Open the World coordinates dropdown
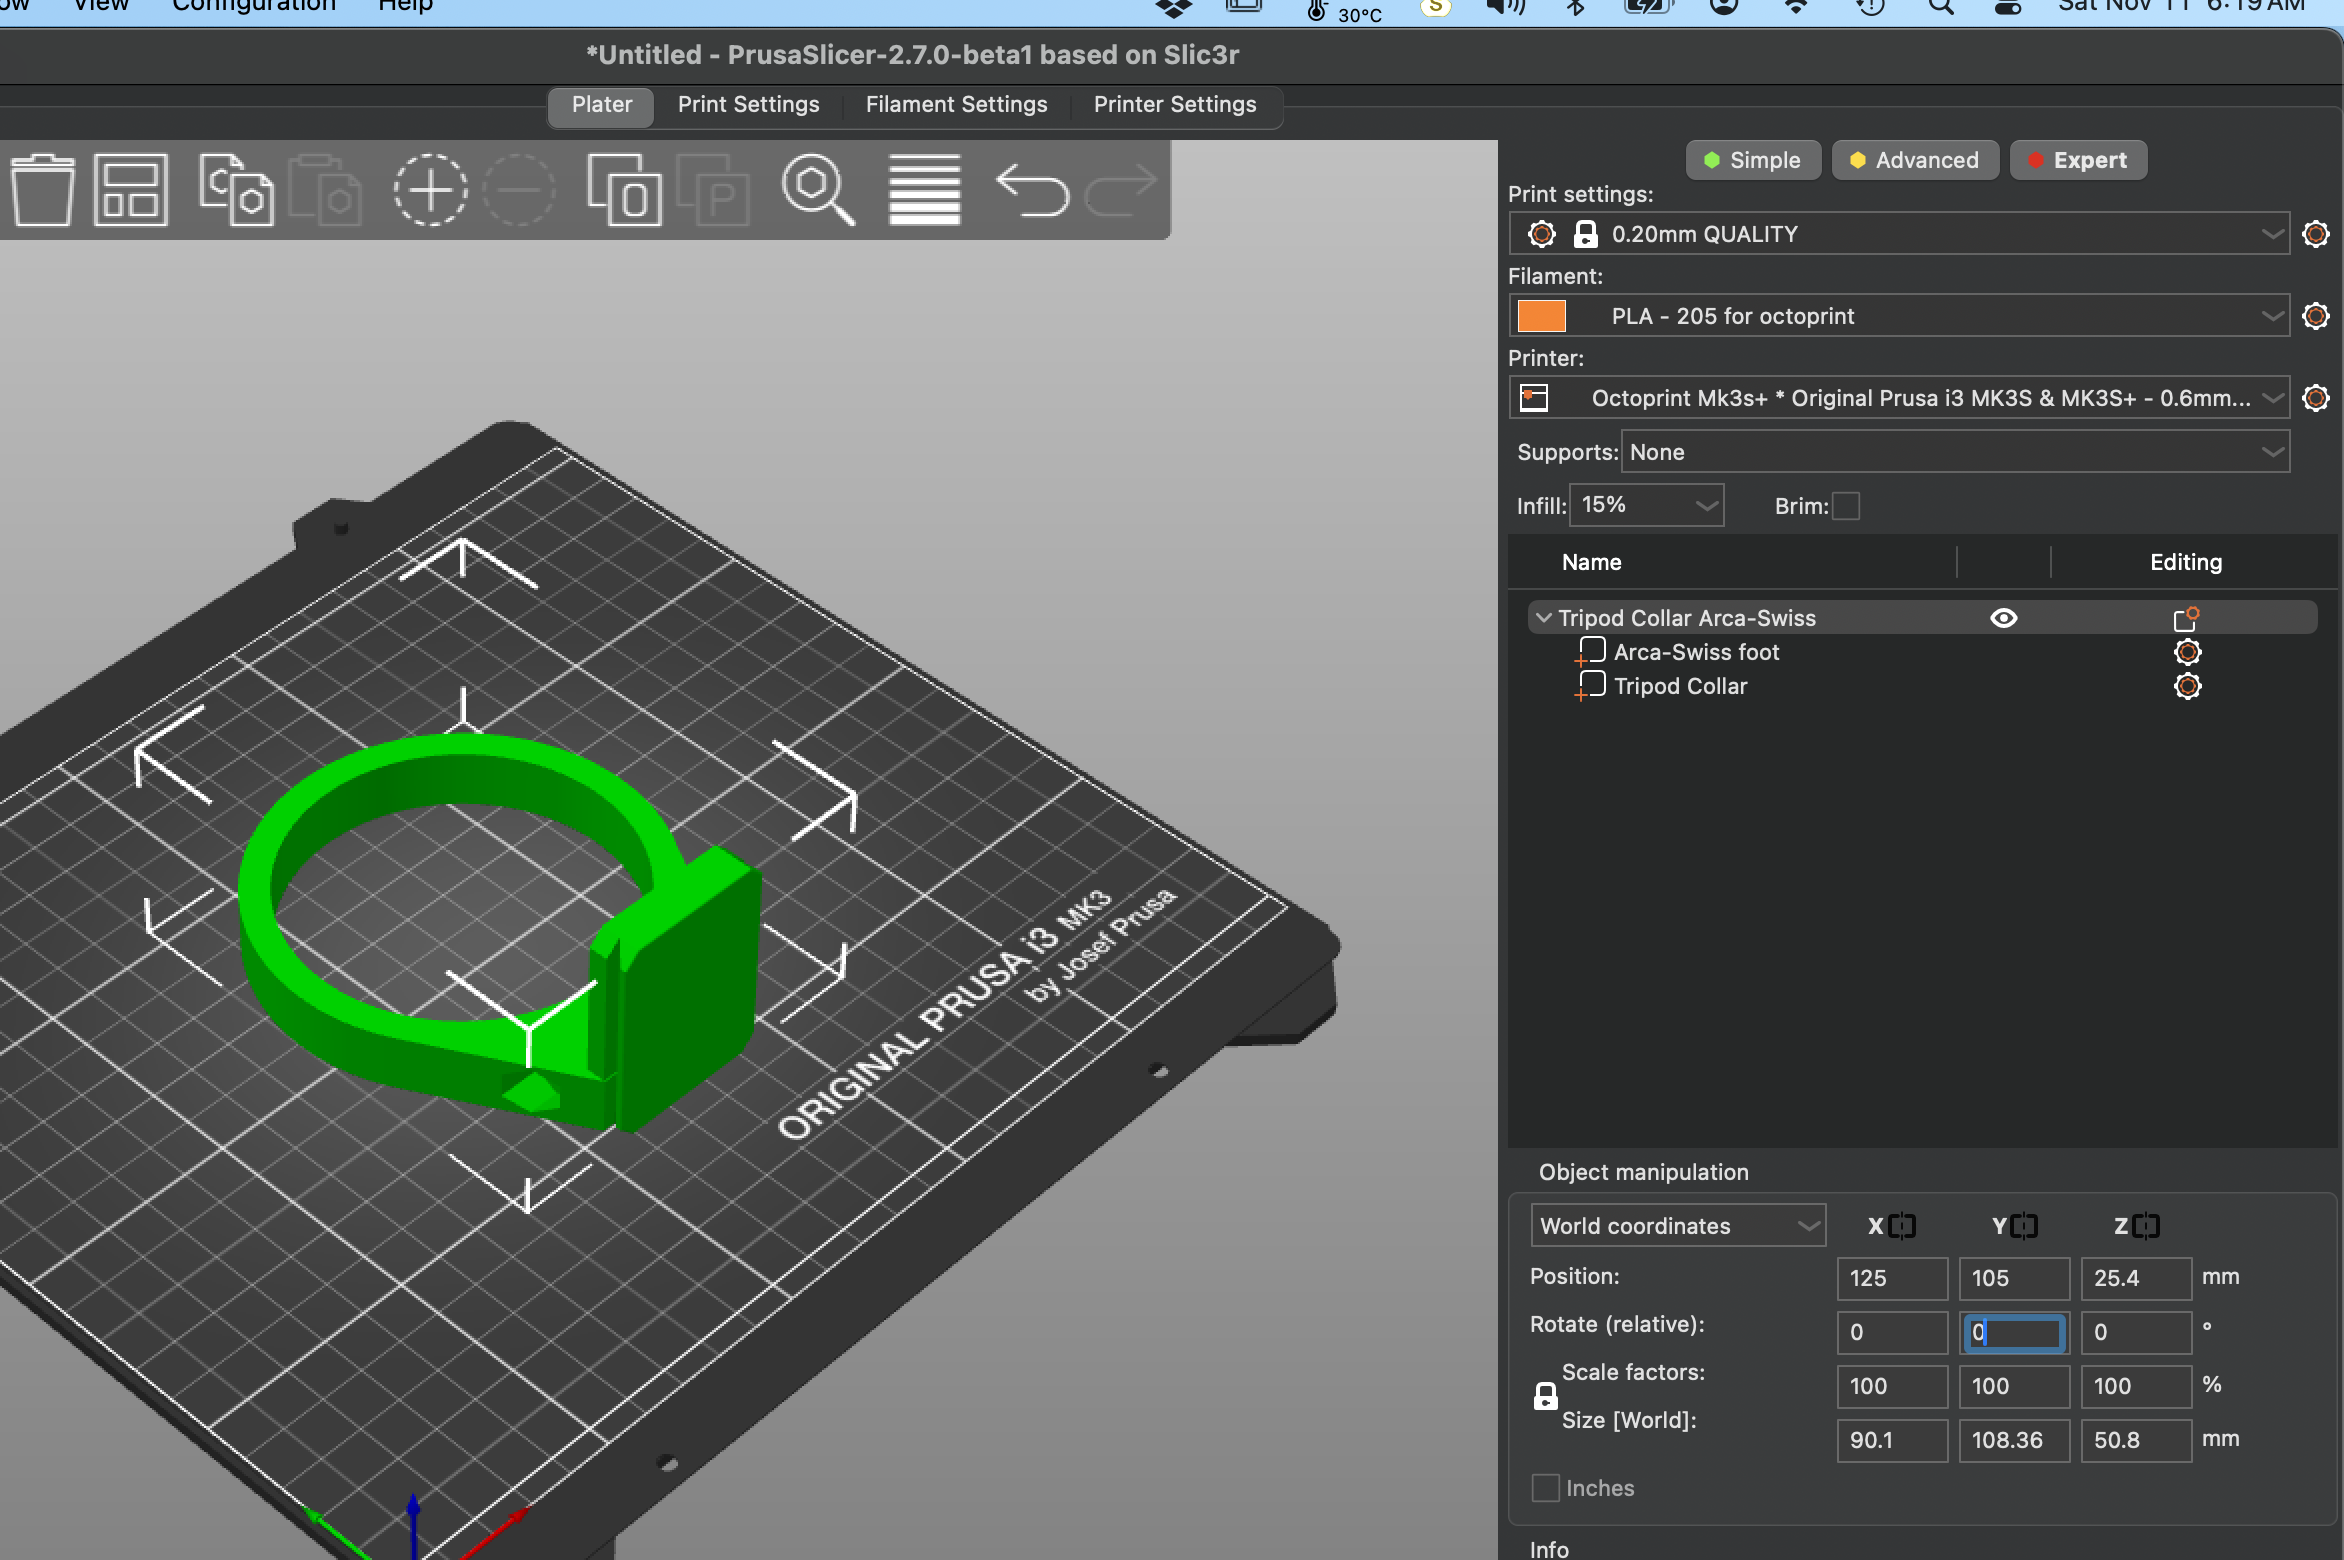 point(1678,1225)
